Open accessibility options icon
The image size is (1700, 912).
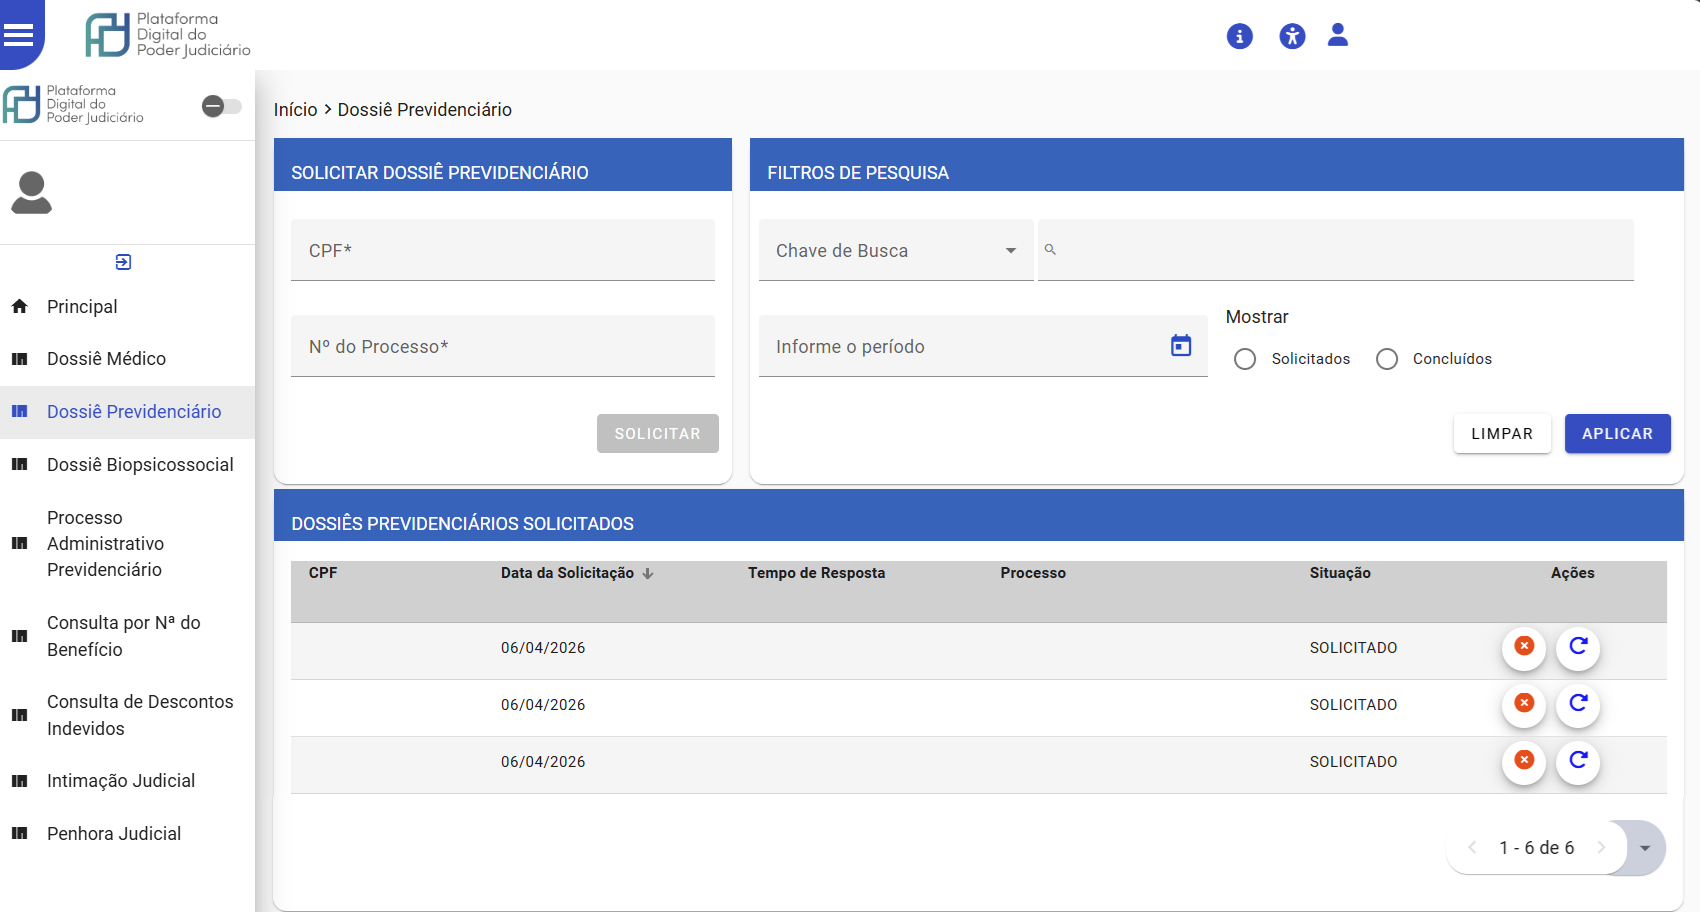point(1292,37)
